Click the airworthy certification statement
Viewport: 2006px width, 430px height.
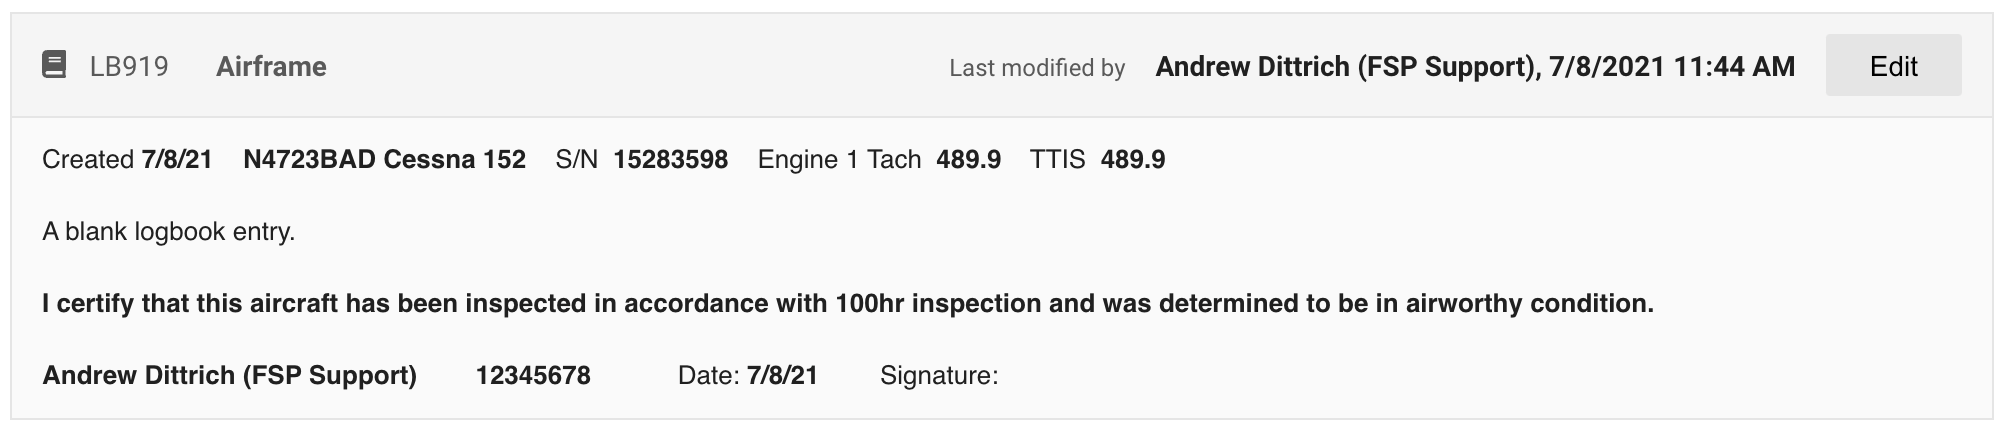click(x=848, y=303)
